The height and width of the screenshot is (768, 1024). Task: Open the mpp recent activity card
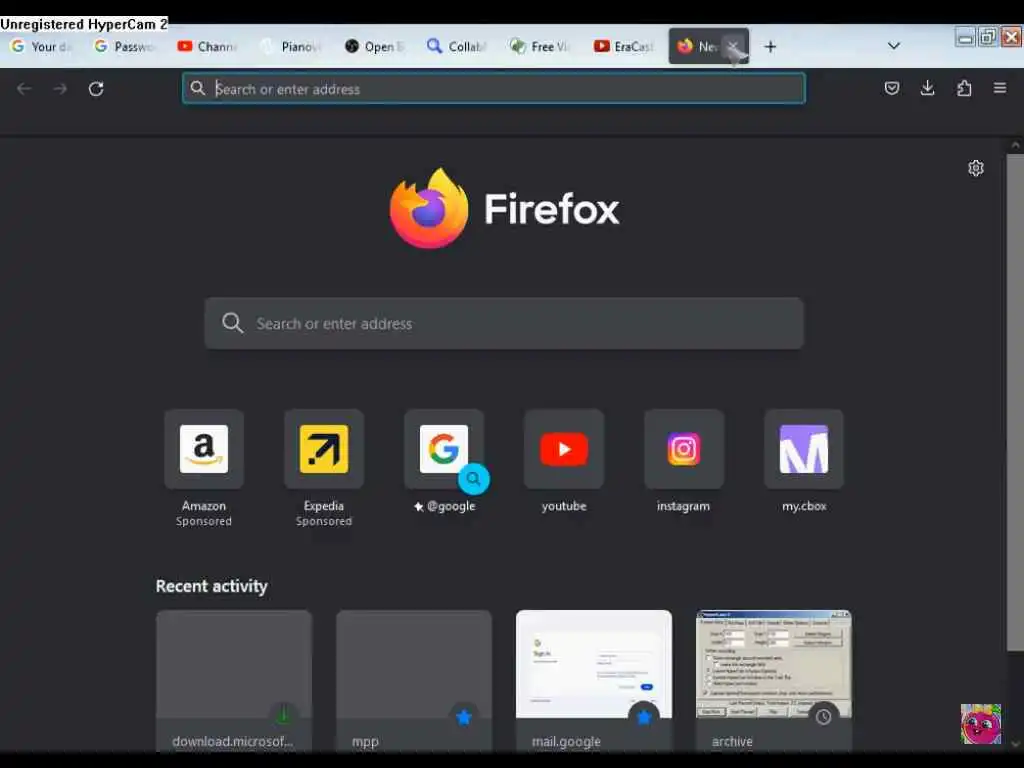tap(414, 681)
